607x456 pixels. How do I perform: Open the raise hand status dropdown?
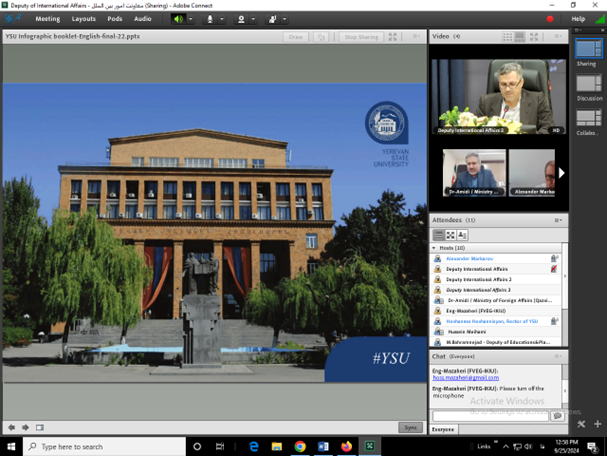(x=285, y=19)
